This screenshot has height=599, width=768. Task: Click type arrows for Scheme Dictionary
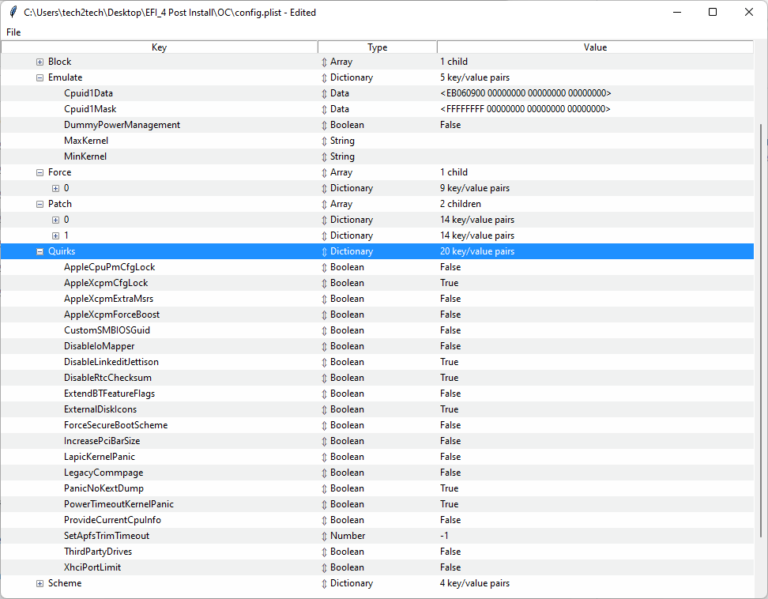click(324, 583)
